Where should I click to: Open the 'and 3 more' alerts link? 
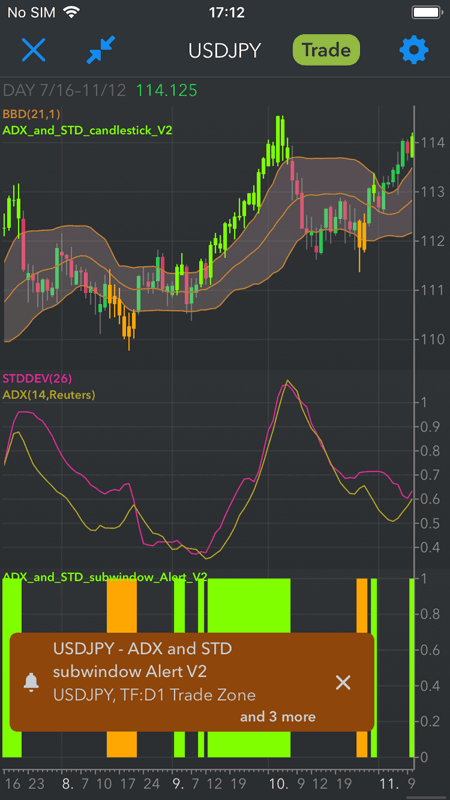click(x=278, y=717)
